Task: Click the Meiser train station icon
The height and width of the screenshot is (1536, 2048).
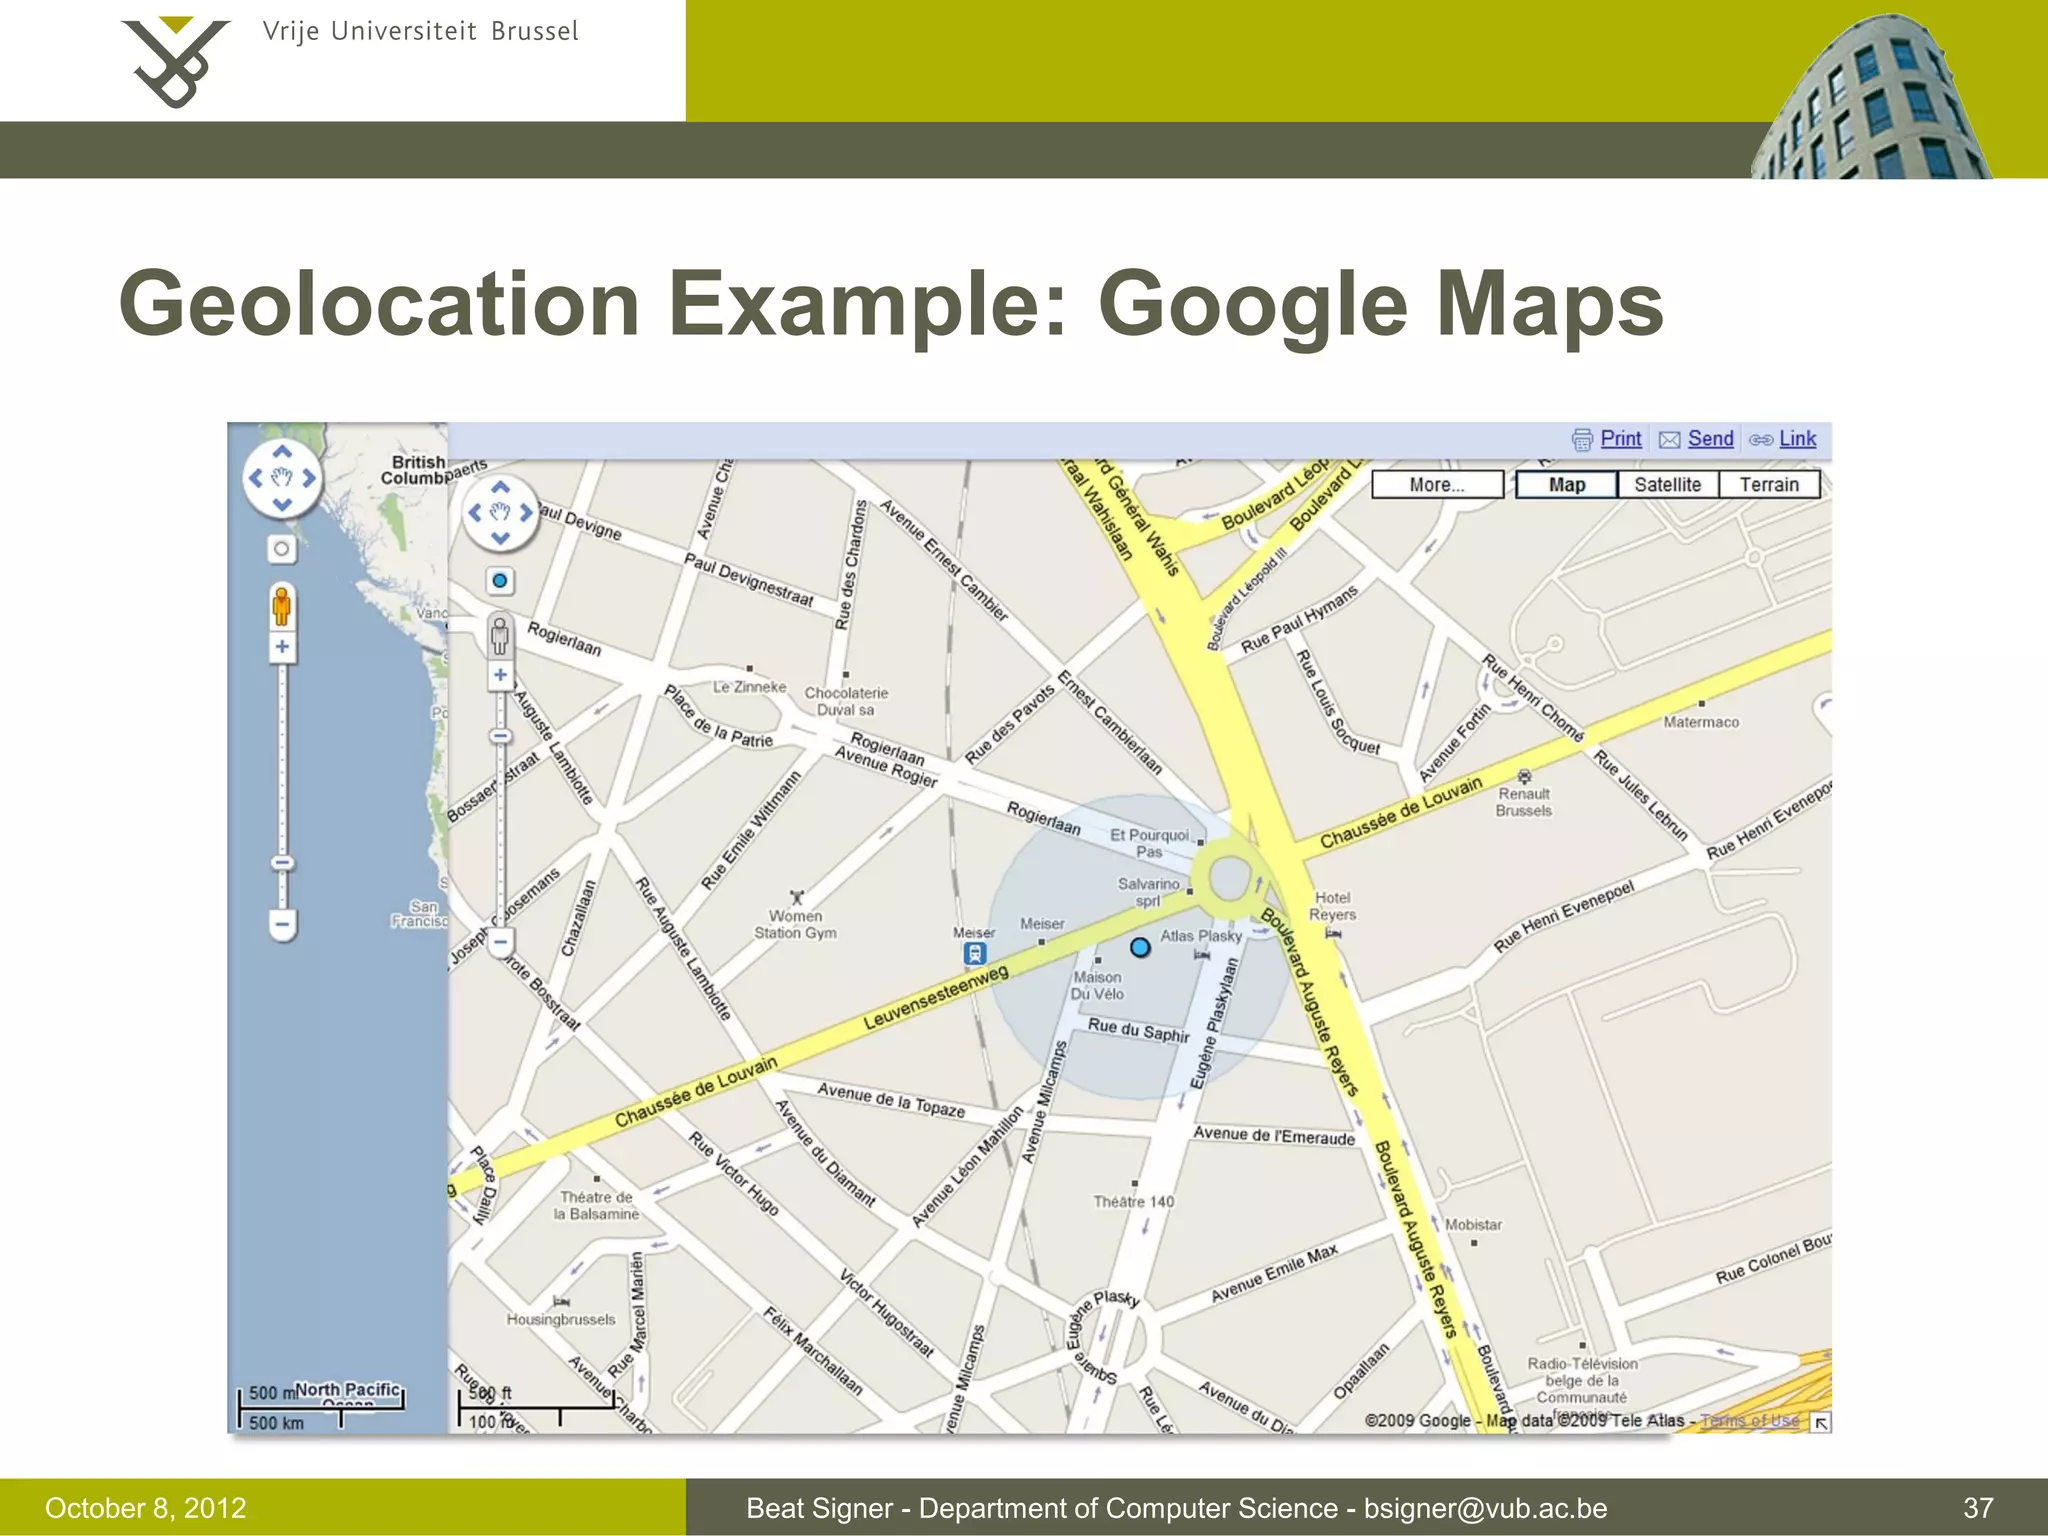Action: click(x=975, y=955)
